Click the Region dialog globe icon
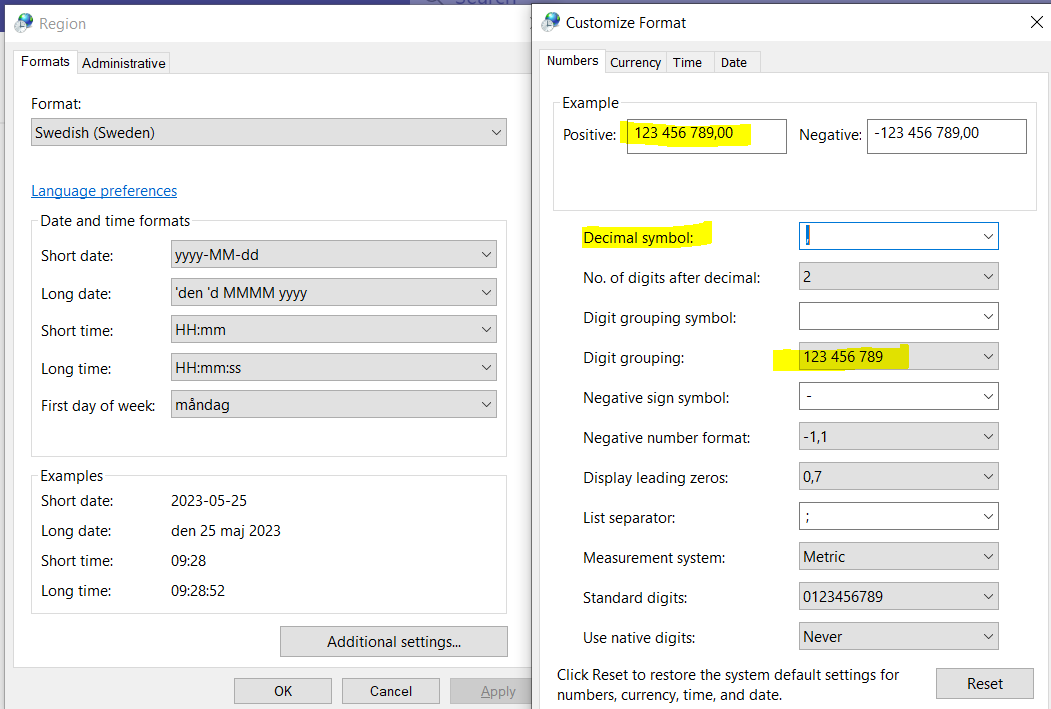The height and width of the screenshot is (709, 1051). pyautogui.click(x=22, y=22)
